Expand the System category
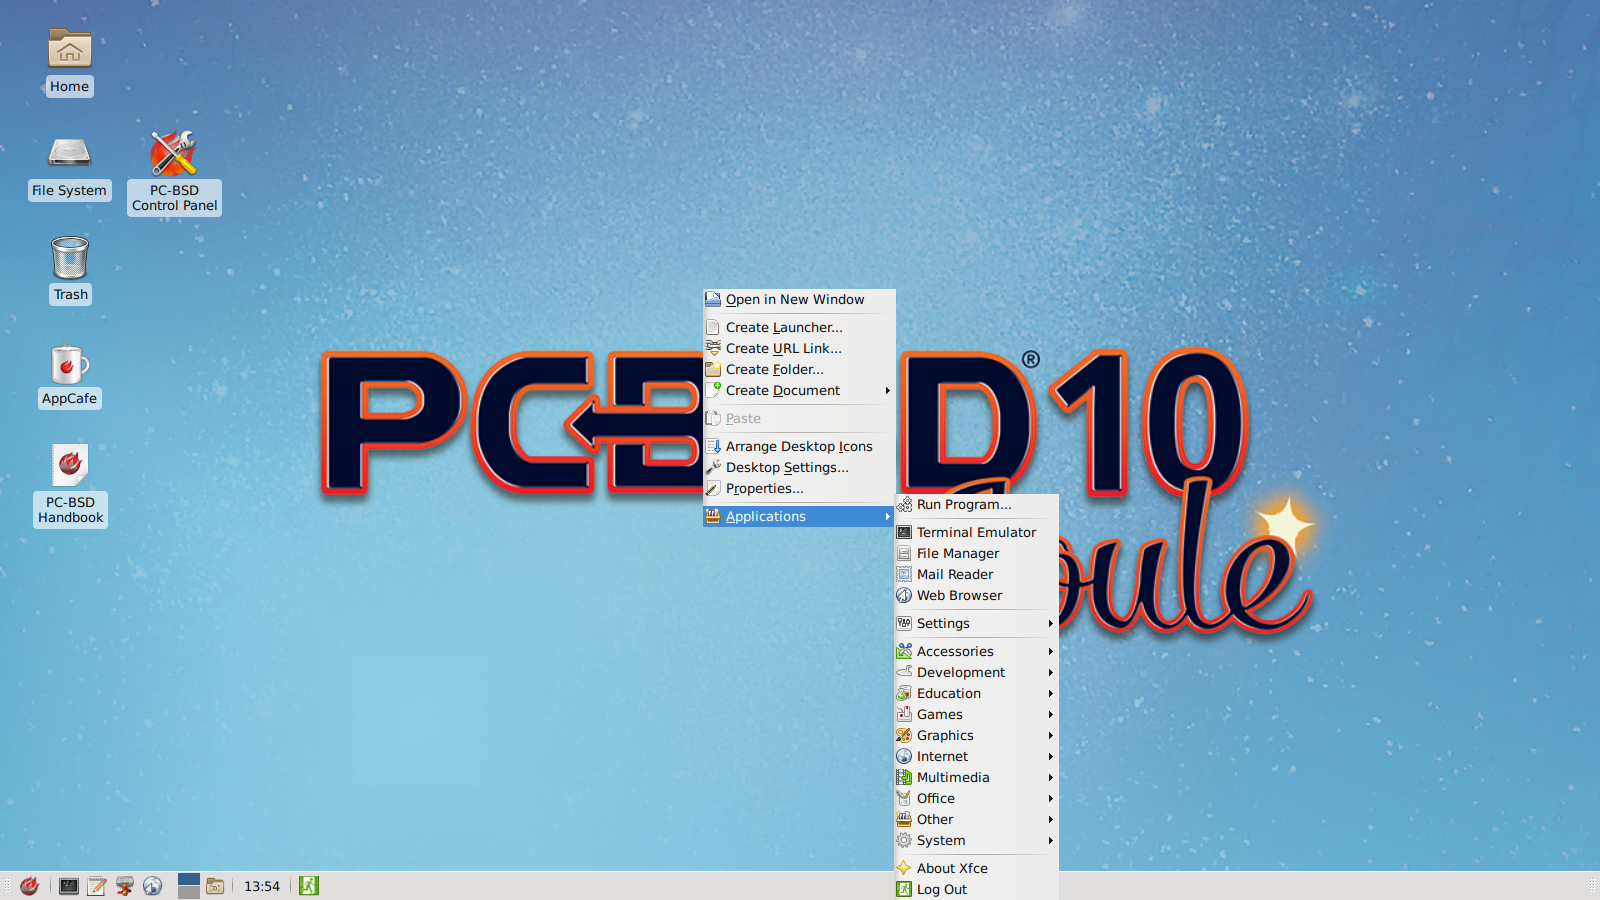 pos(976,840)
